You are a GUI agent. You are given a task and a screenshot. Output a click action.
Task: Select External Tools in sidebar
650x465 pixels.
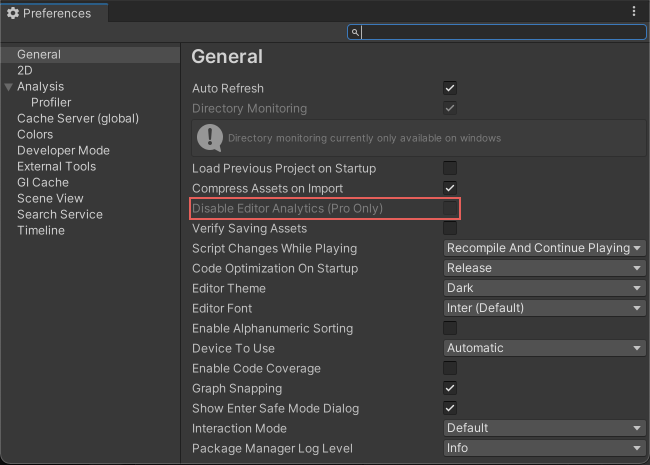56,166
